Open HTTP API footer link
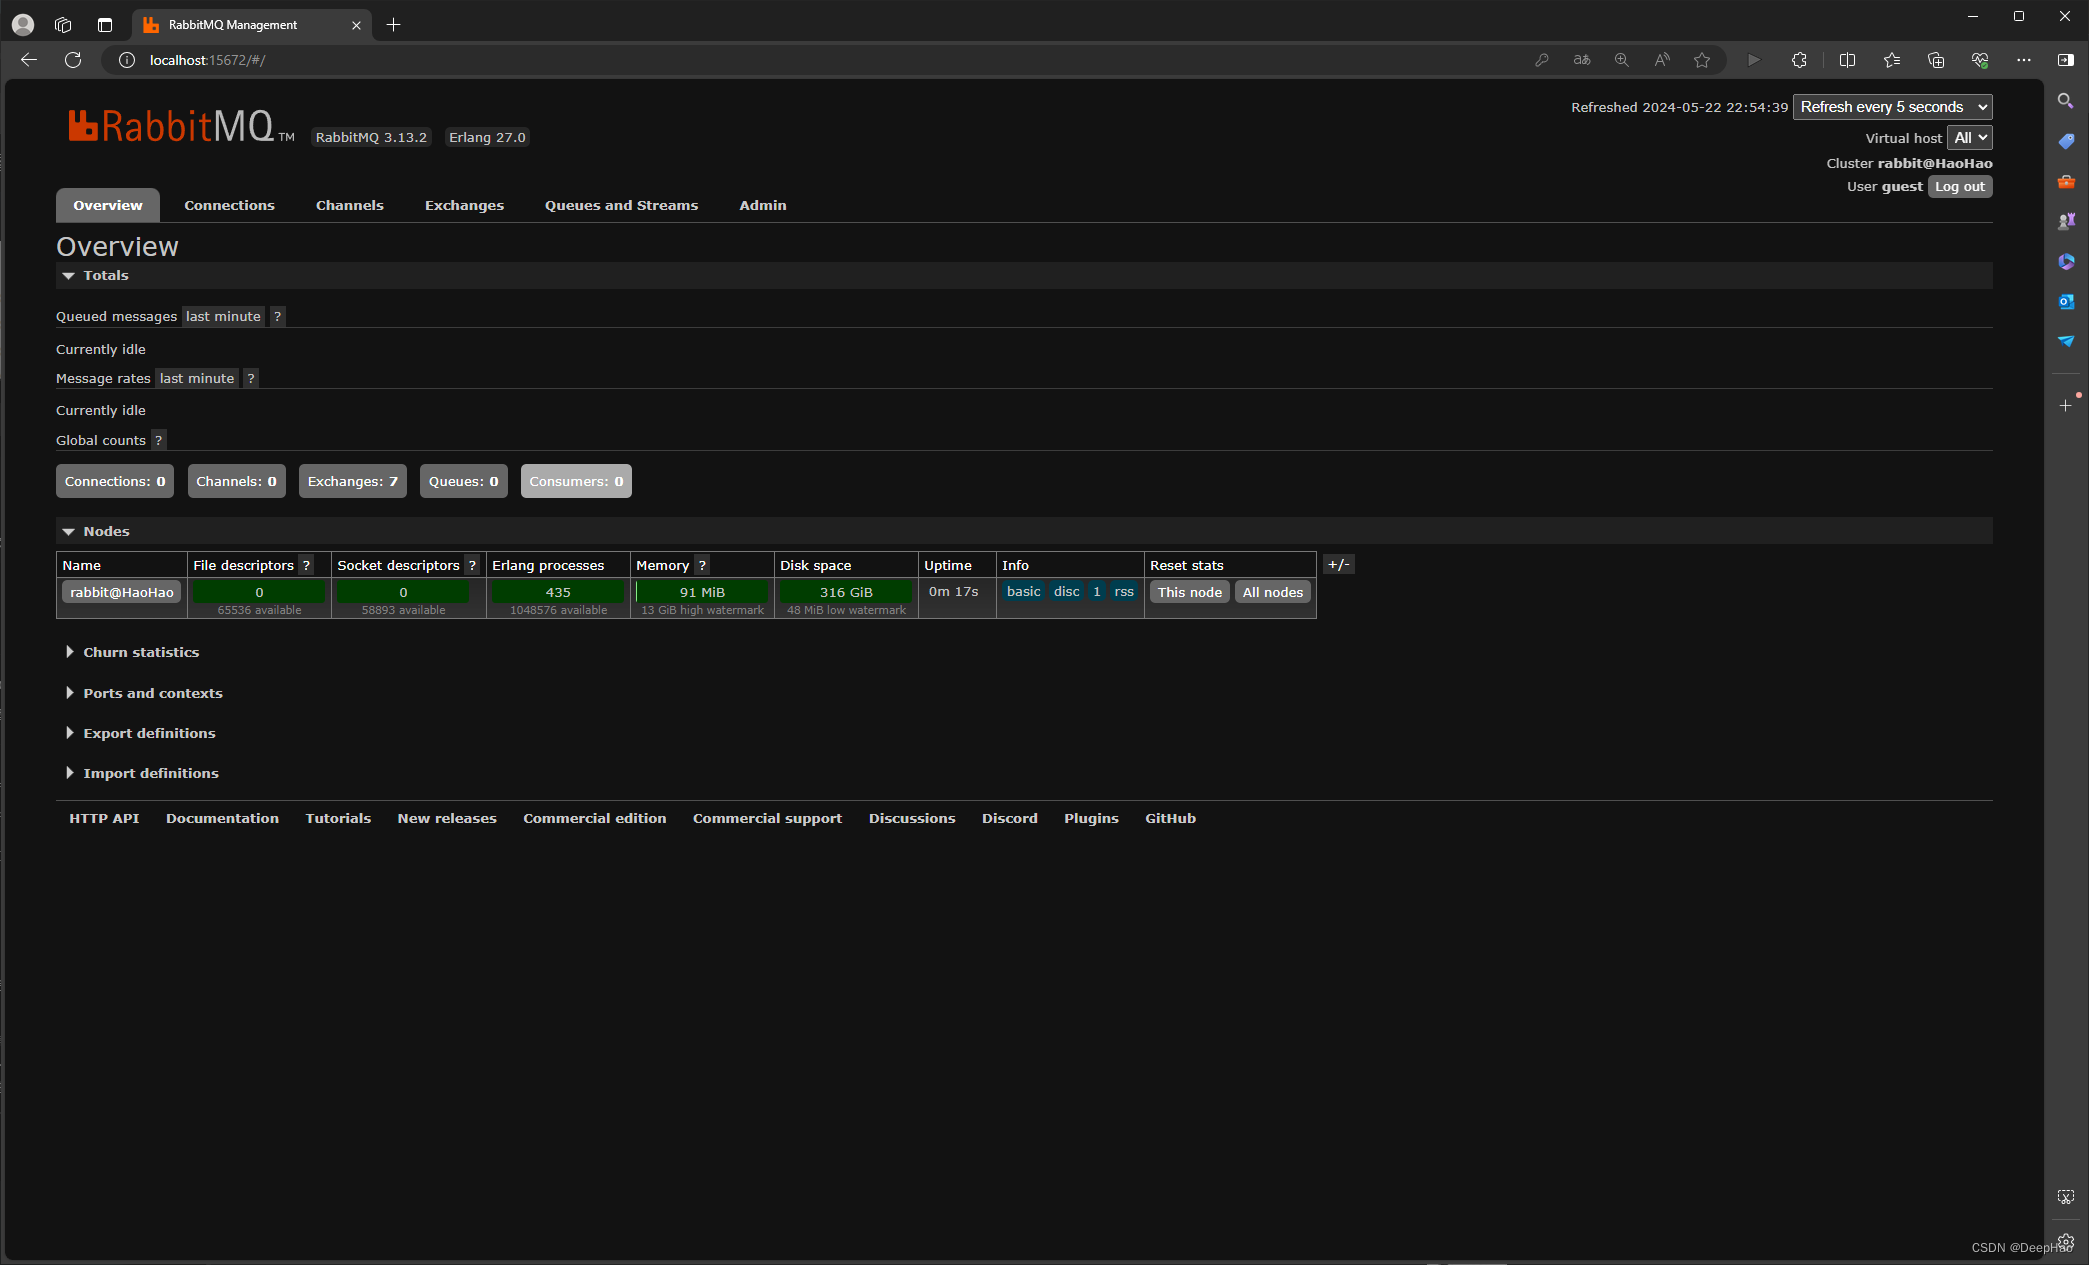This screenshot has width=2089, height=1265. tap(104, 818)
